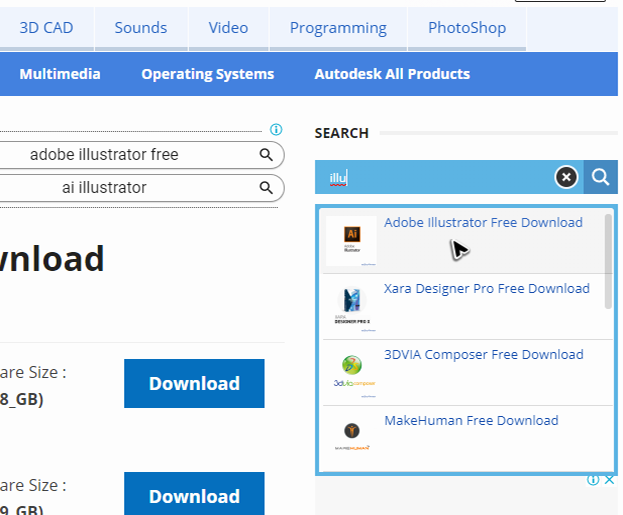Open Autodesk All Products menu item

point(392,74)
